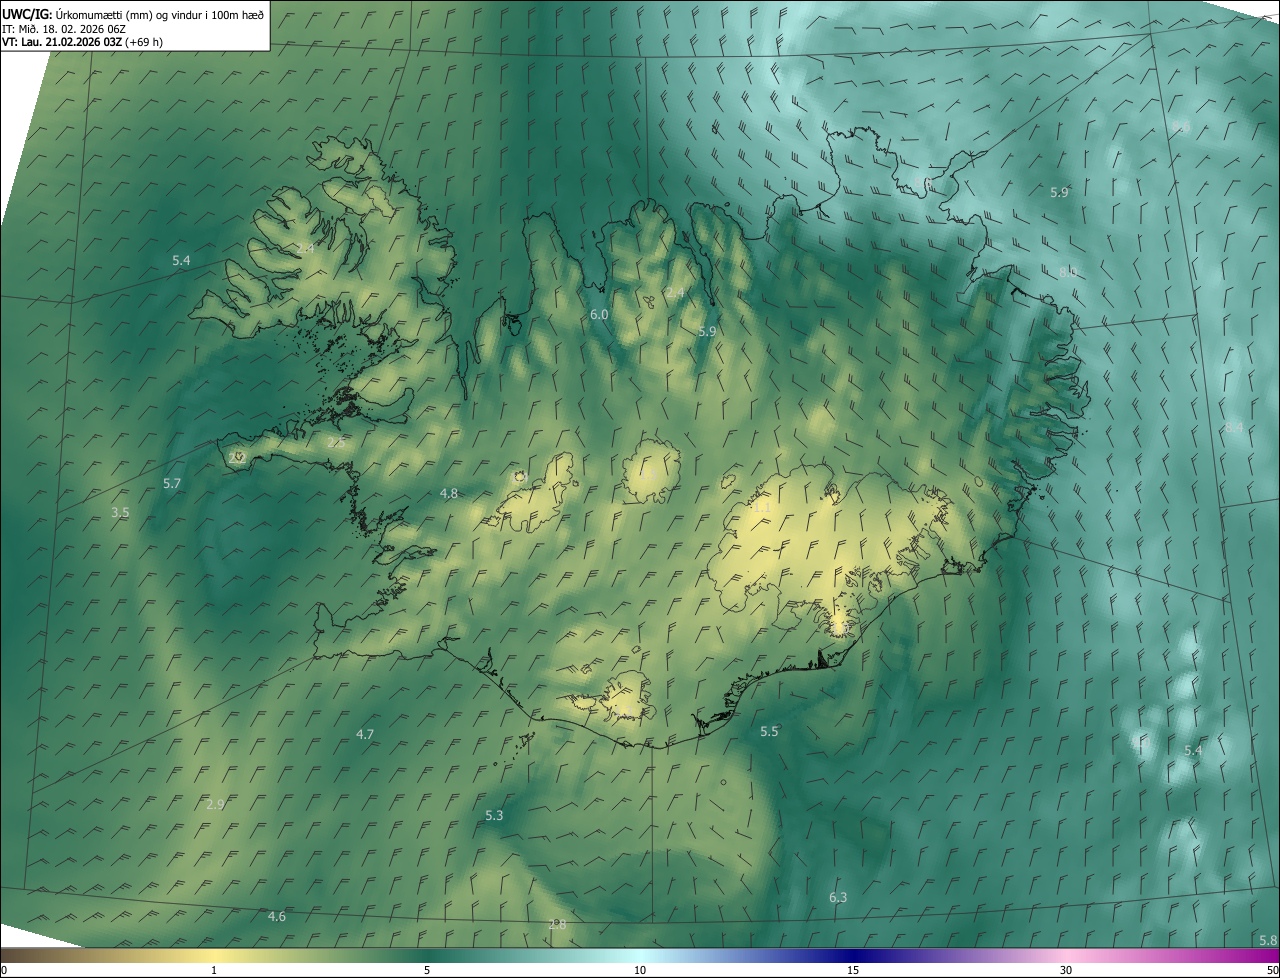
Task: Click the 50 tick label on the color scale
Action: (x=1272, y=971)
